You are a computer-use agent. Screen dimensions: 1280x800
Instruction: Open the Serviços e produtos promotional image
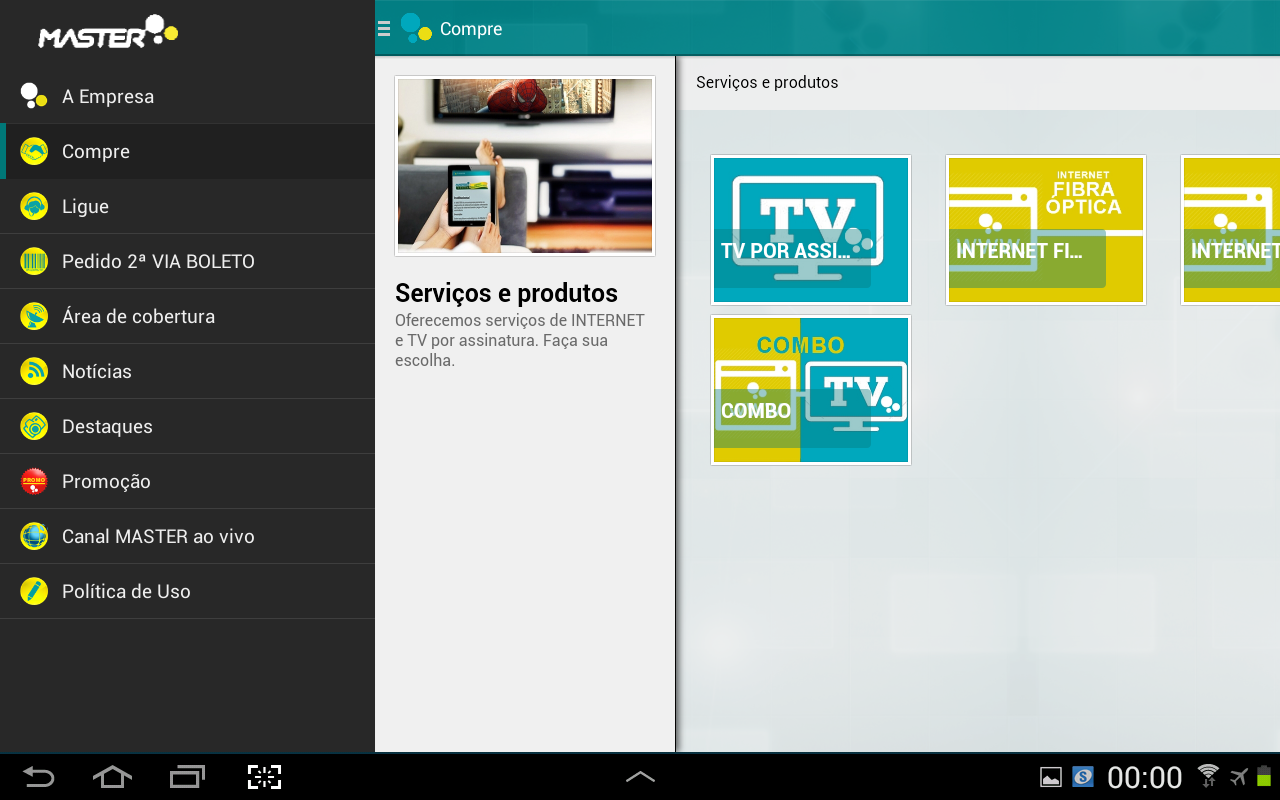(x=524, y=165)
